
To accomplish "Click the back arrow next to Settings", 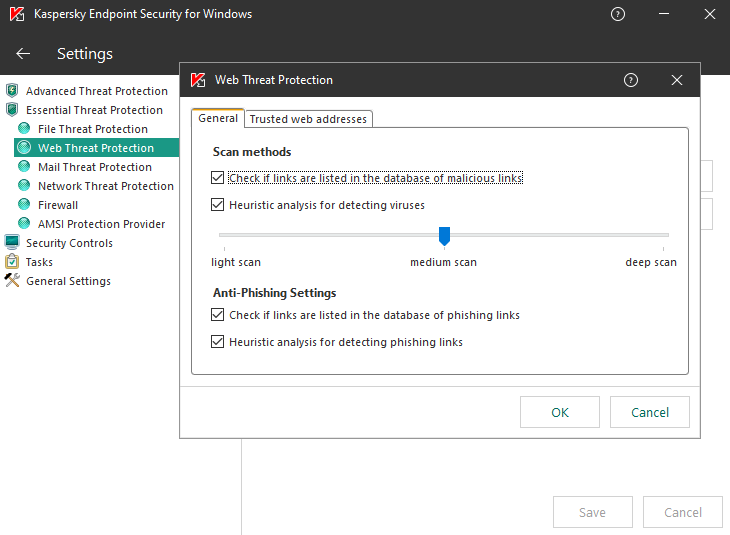I will pos(23,54).
